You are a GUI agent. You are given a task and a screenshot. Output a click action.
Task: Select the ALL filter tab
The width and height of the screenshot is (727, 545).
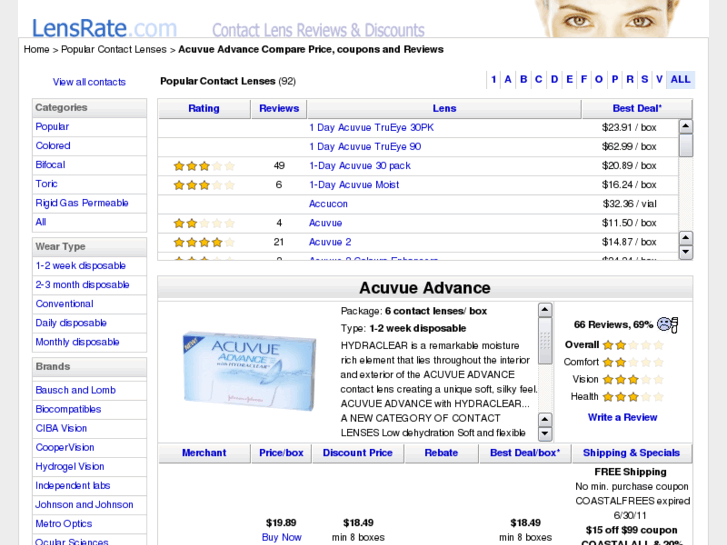click(x=681, y=79)
